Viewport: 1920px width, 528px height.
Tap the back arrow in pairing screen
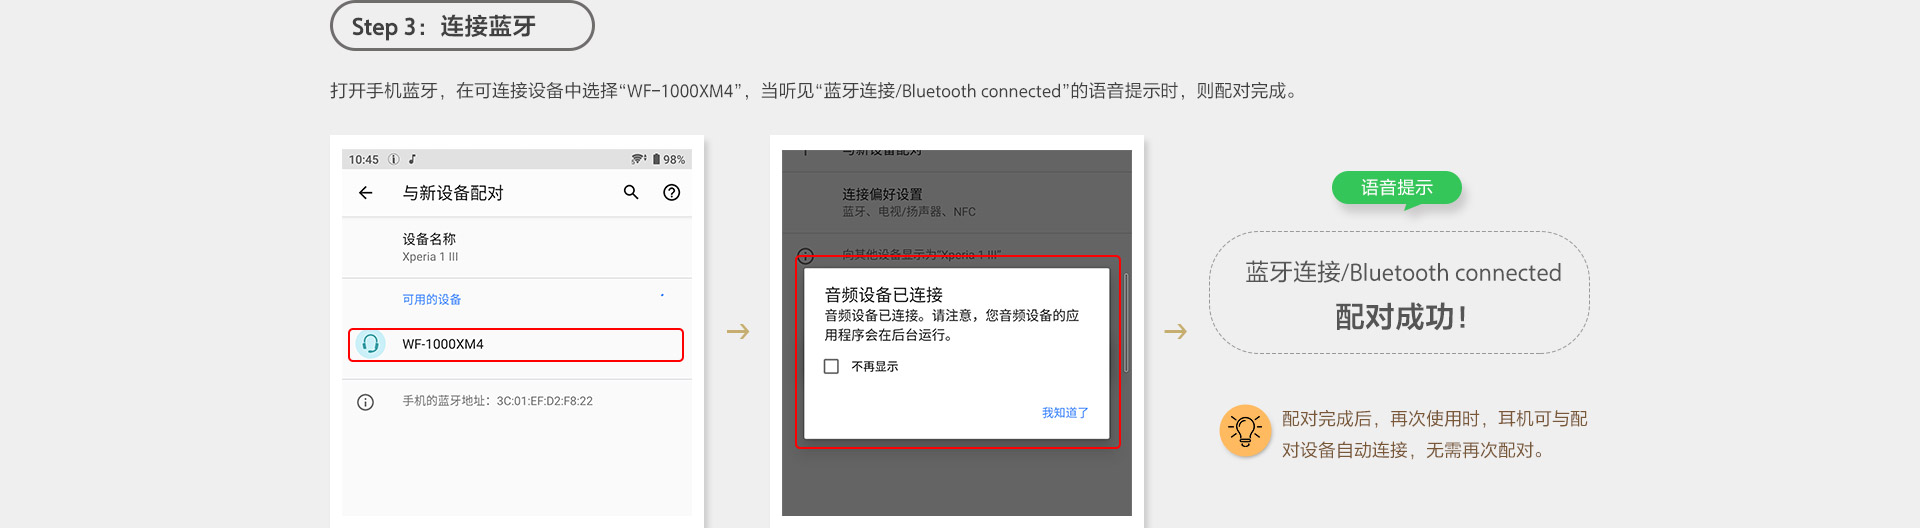click(x=365, y=193)
